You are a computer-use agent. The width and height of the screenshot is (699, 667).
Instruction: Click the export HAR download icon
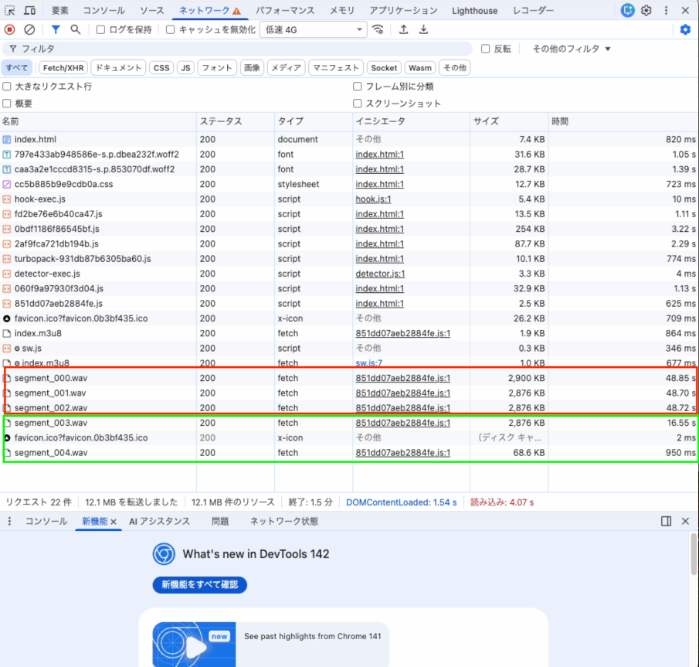coord(424,29)
